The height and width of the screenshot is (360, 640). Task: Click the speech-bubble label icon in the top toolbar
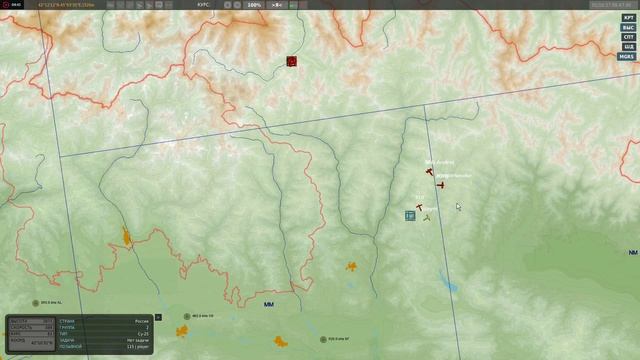[x=159, y=5]
